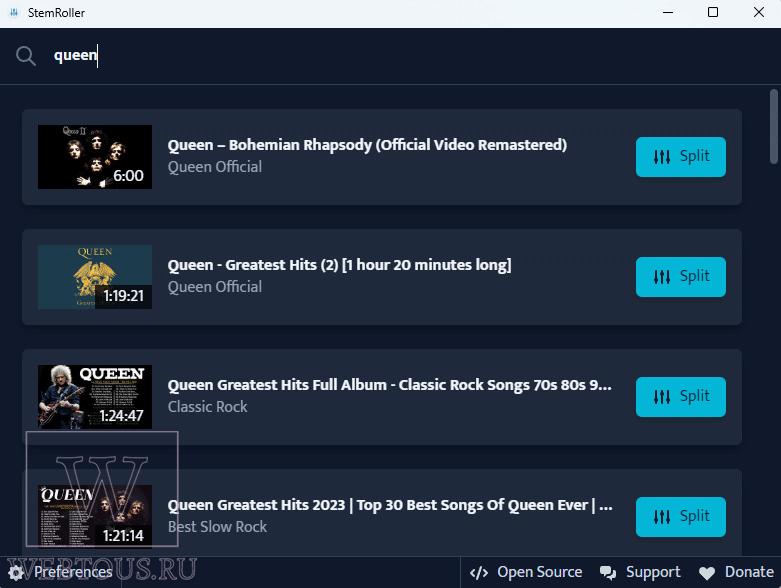Click title 'Queen Greatest Hits Full Album - Classic Rock Songs'
781x588 pixels.
[389, 385]
